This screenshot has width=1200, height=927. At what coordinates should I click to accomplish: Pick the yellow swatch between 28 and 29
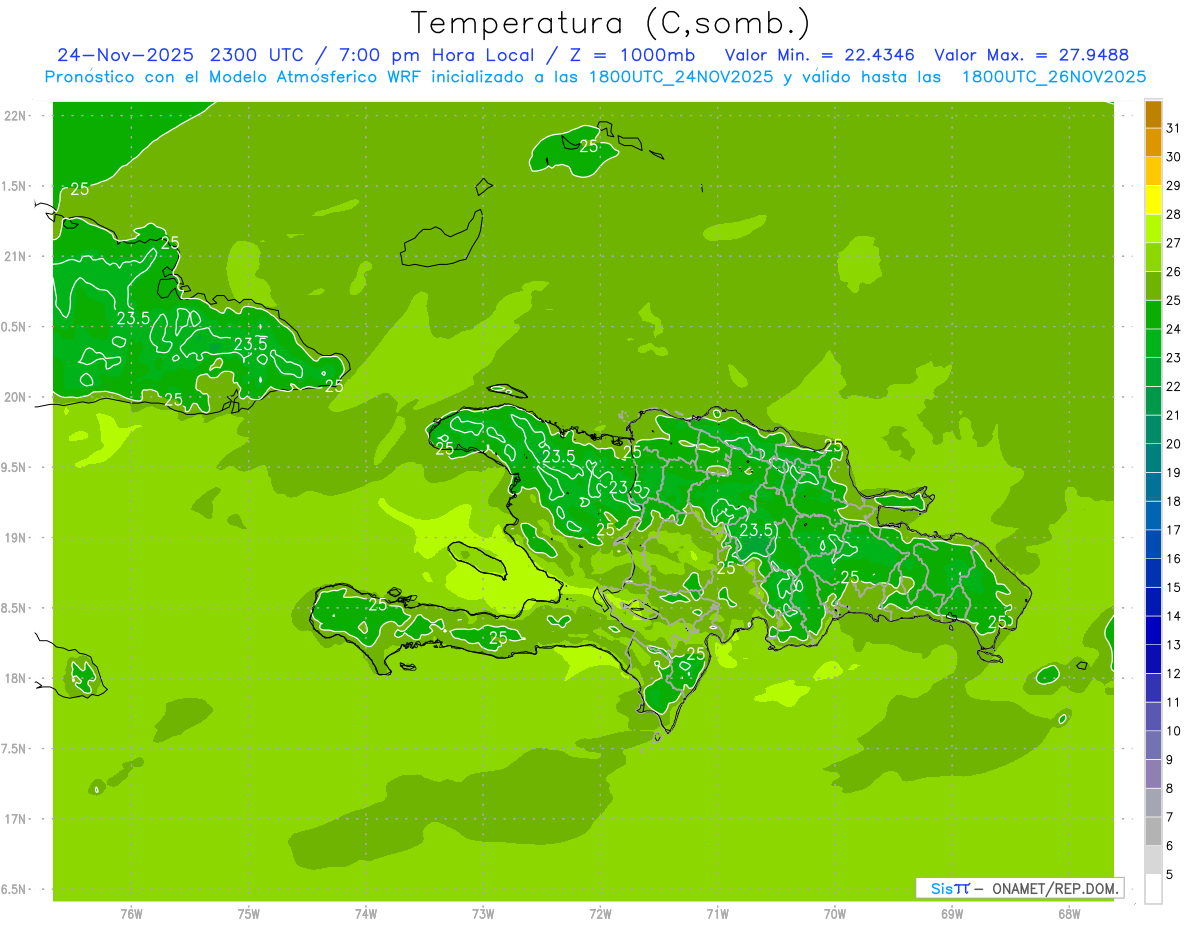click(x=1153, y=200)
